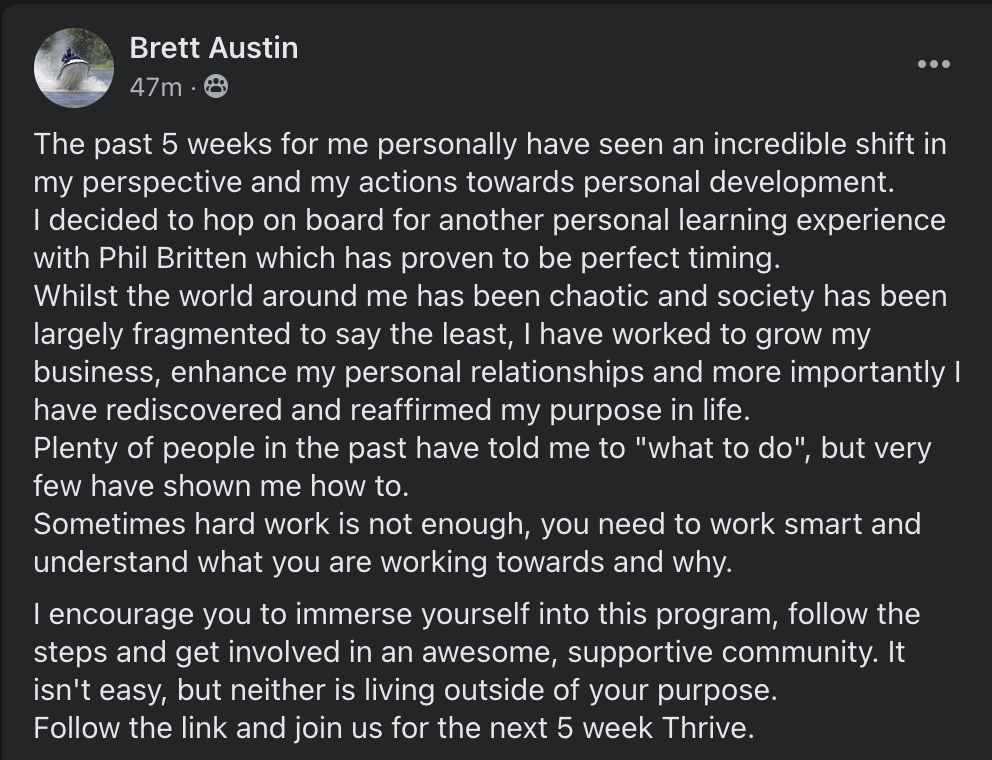Click the audience privacy icon beside 47m

click(x=215, y=88)
